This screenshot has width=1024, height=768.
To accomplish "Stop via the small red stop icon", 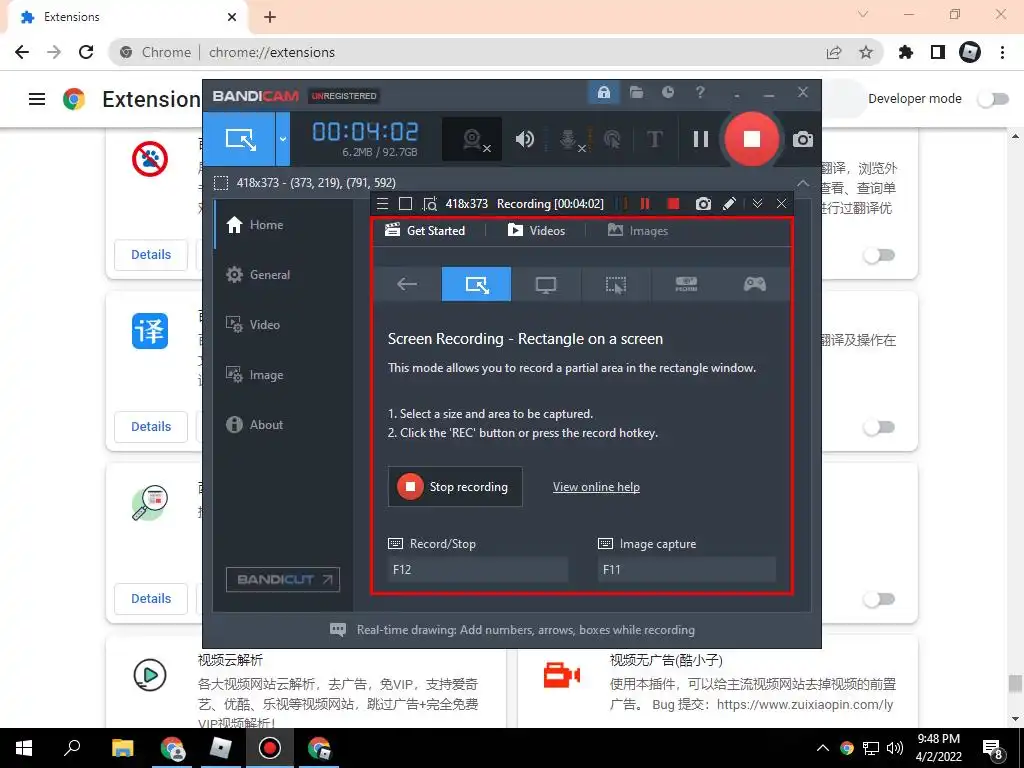I will pos(673,204).
